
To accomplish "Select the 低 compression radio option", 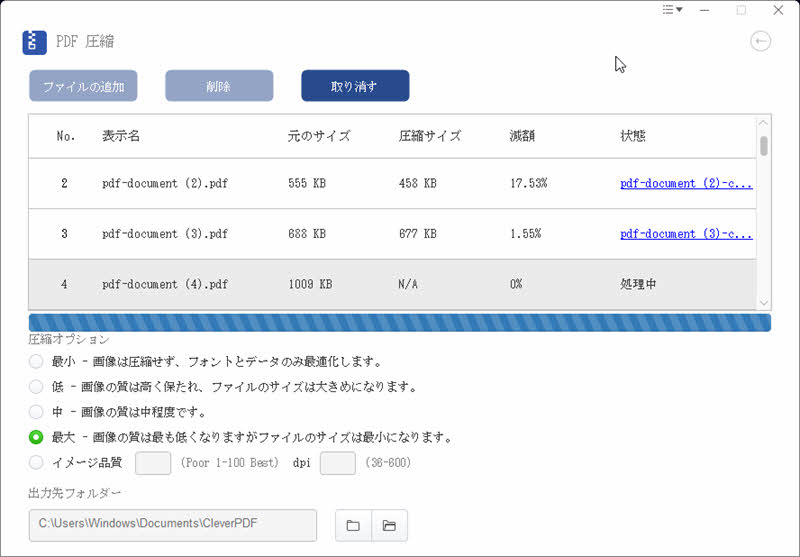I will [36, 386].
